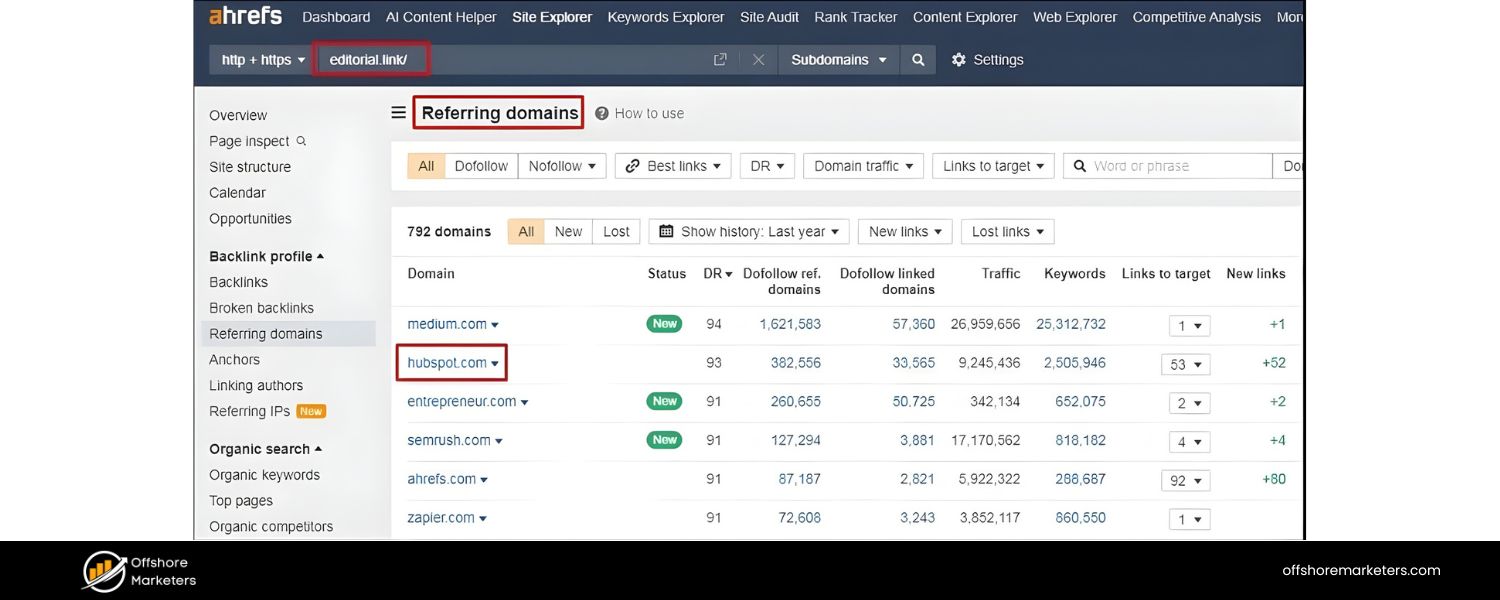Open Keywords Explorer in top navigation
1500x600 pixels.
[x=666, y=17]
